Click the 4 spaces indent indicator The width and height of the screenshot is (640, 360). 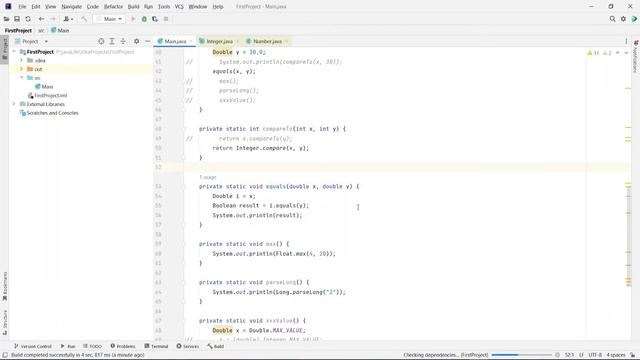click(x=616, y=355)
